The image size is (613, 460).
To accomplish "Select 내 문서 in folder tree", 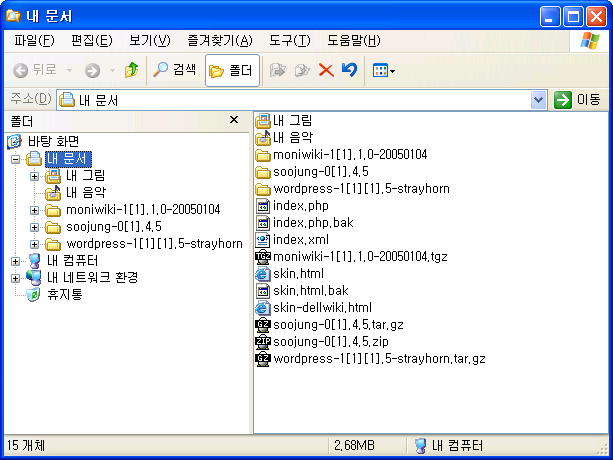I will pyautogui.click(x=68, y=159).
